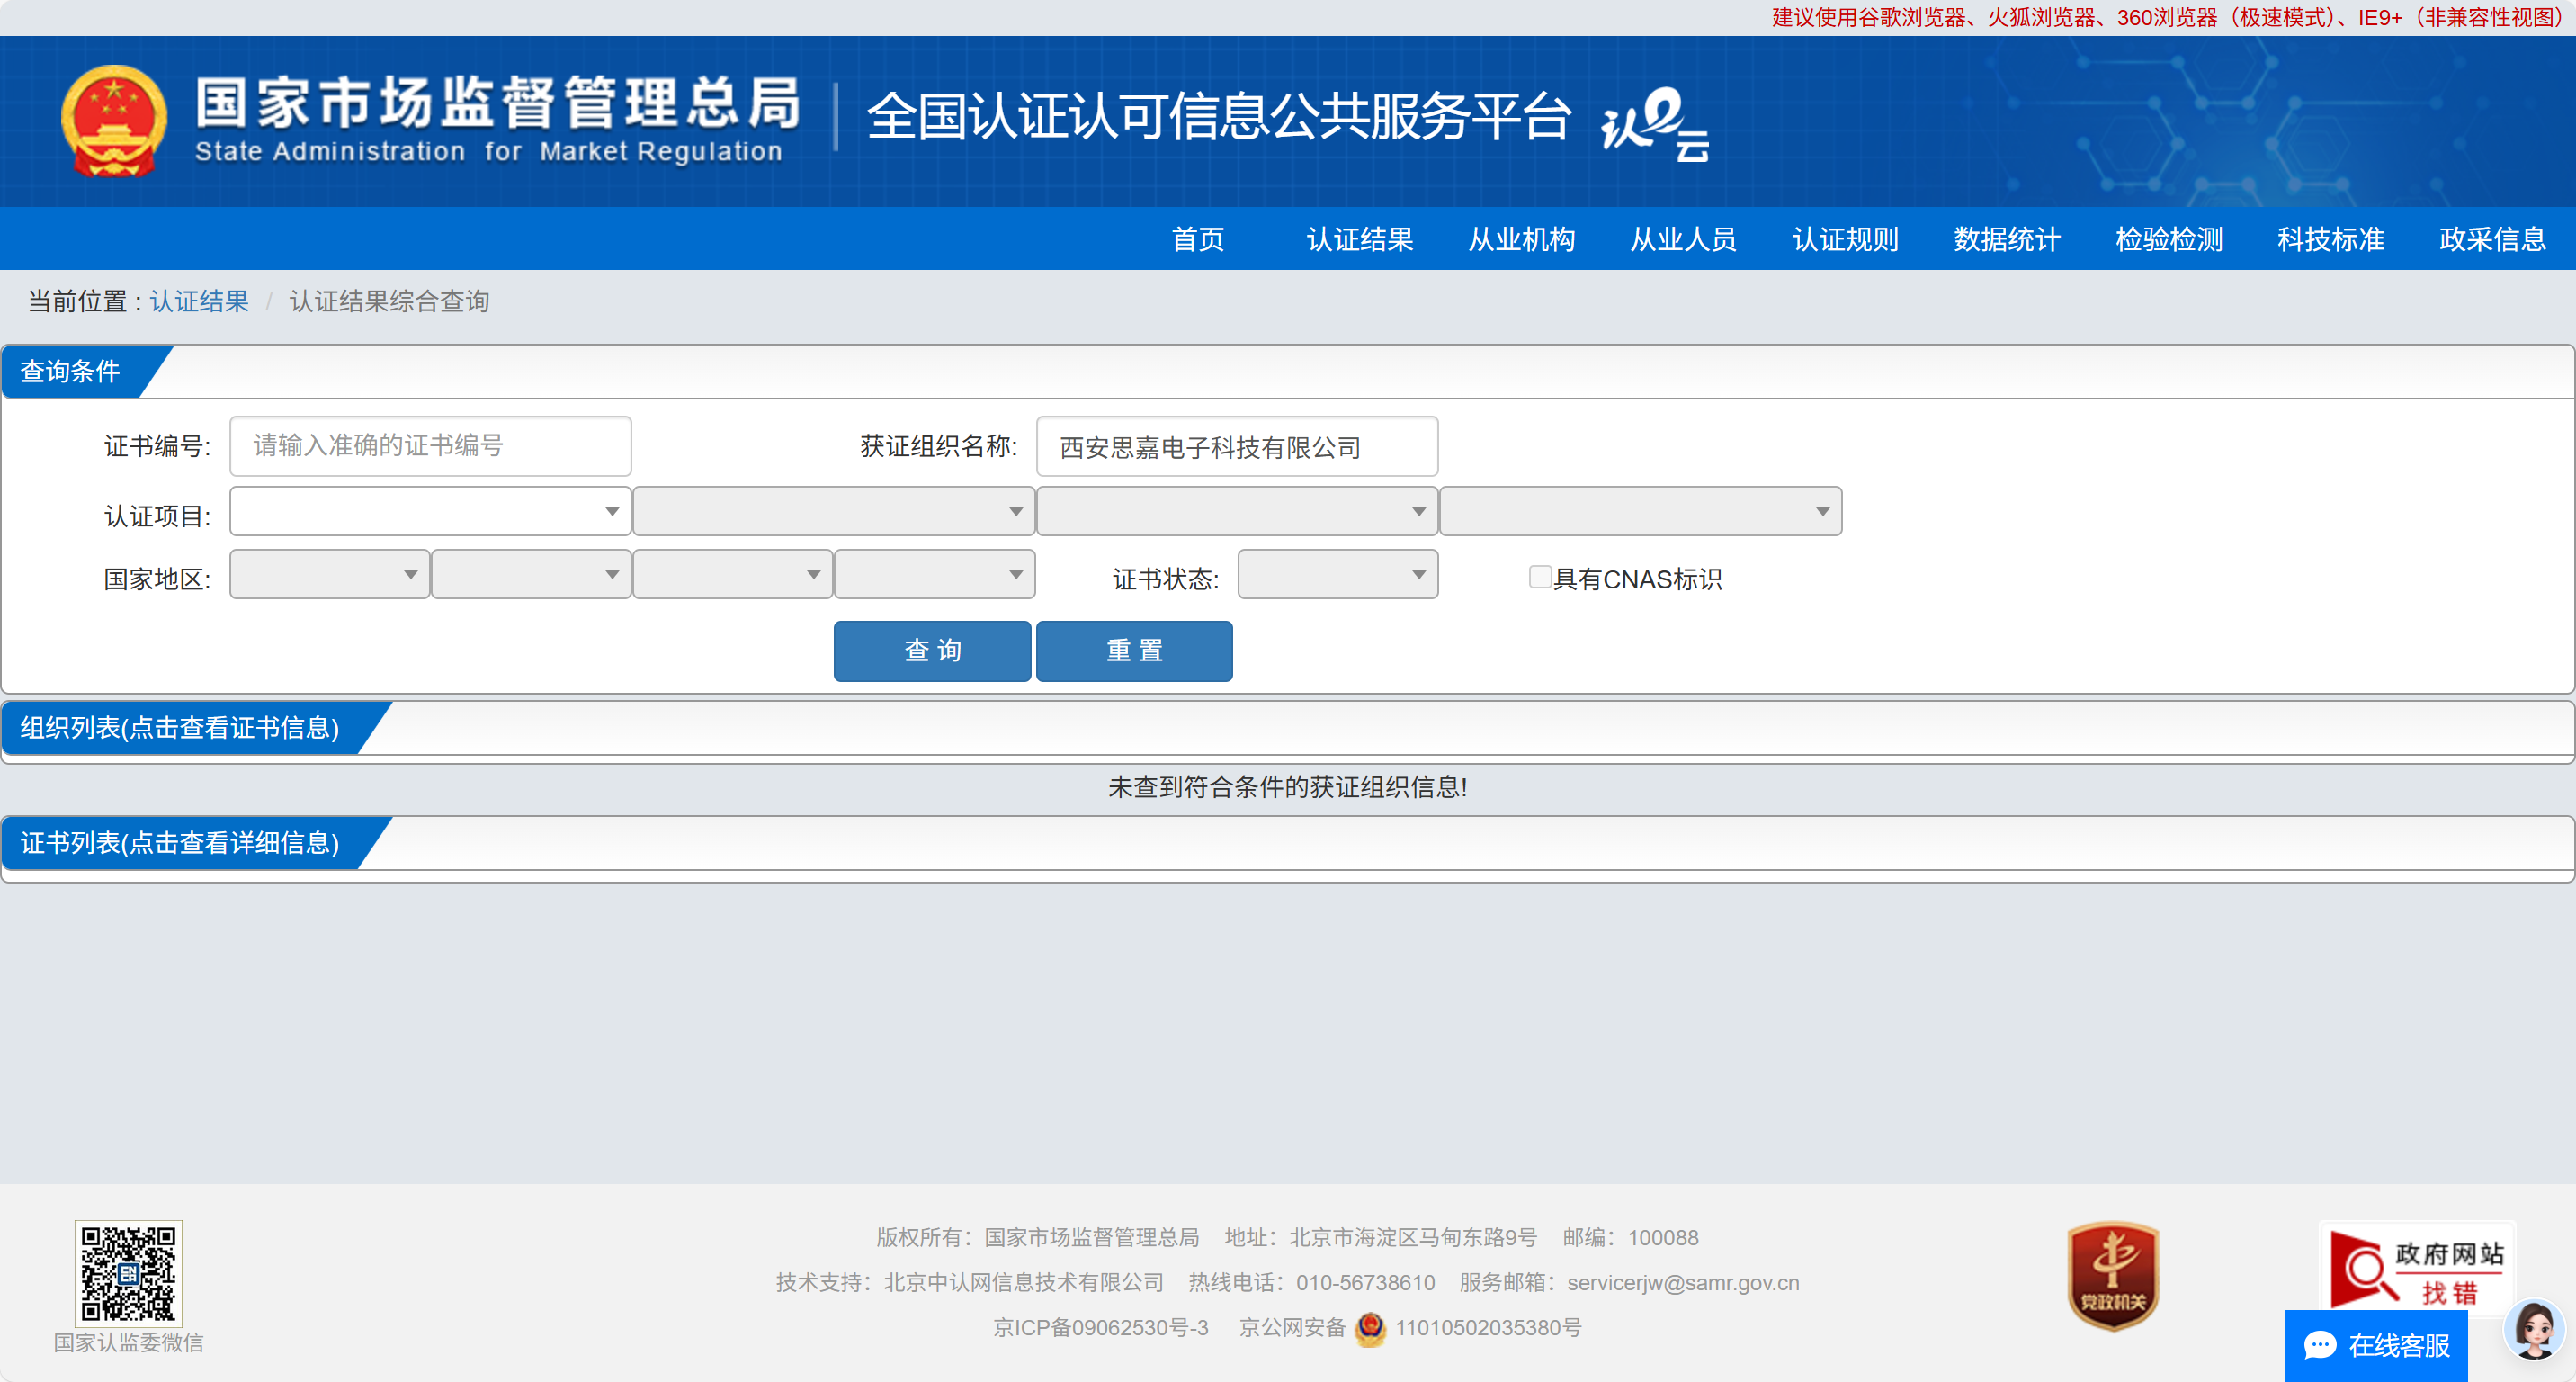Follow the 认证结果 breadcrumb link
Viewport: 2576px width, 1382px height.
tap(199, 301)
